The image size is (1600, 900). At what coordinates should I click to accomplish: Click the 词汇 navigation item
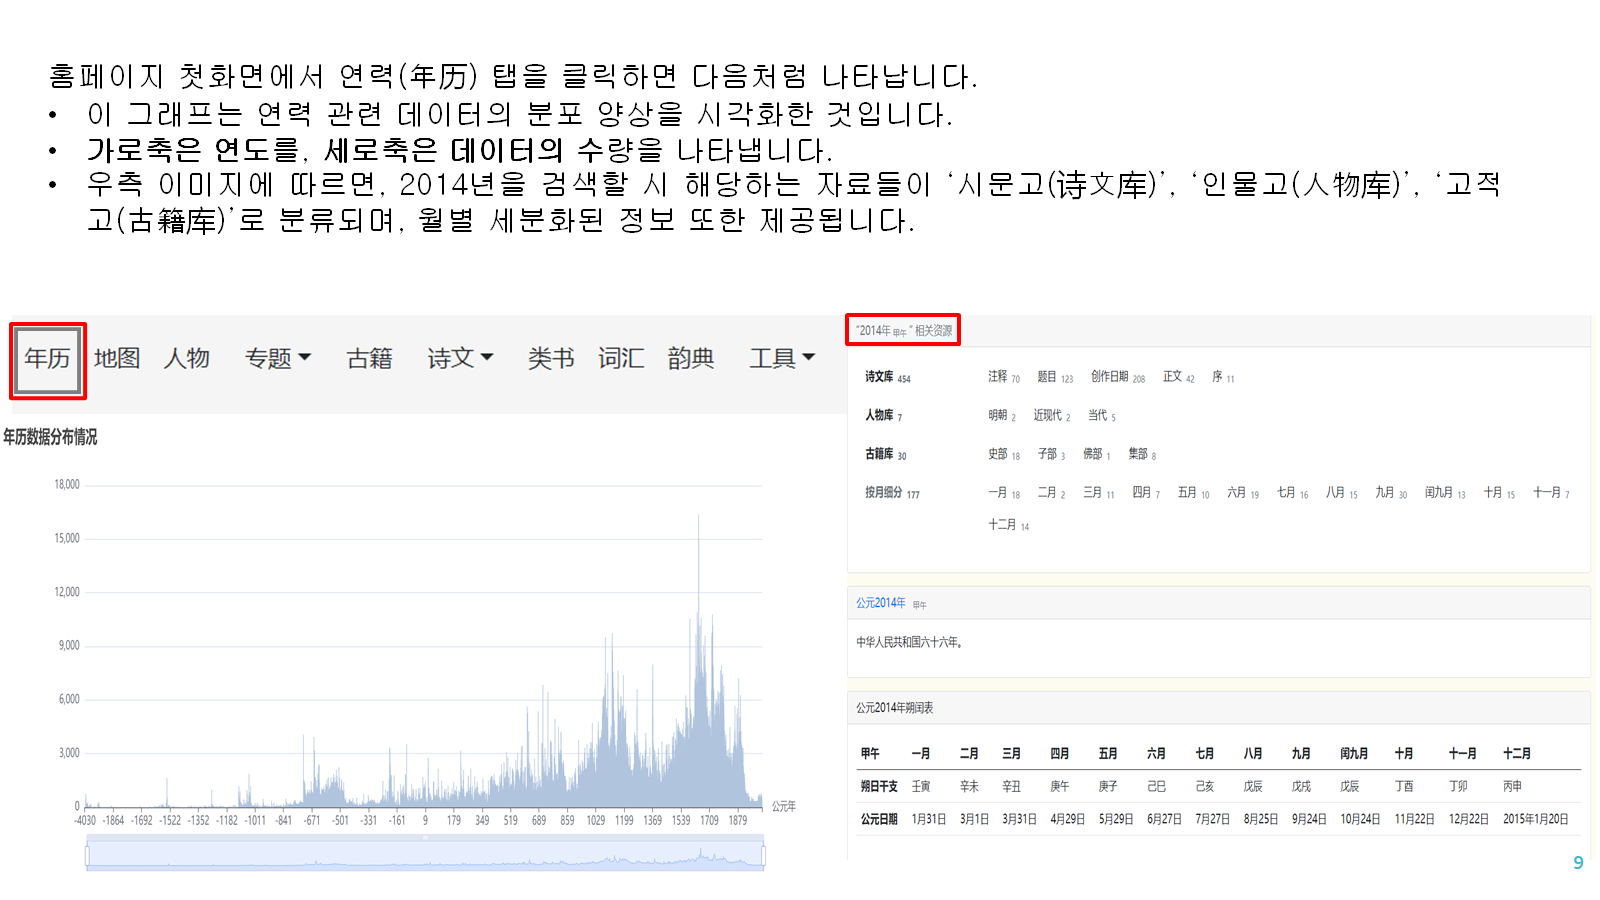pos(621,359)
